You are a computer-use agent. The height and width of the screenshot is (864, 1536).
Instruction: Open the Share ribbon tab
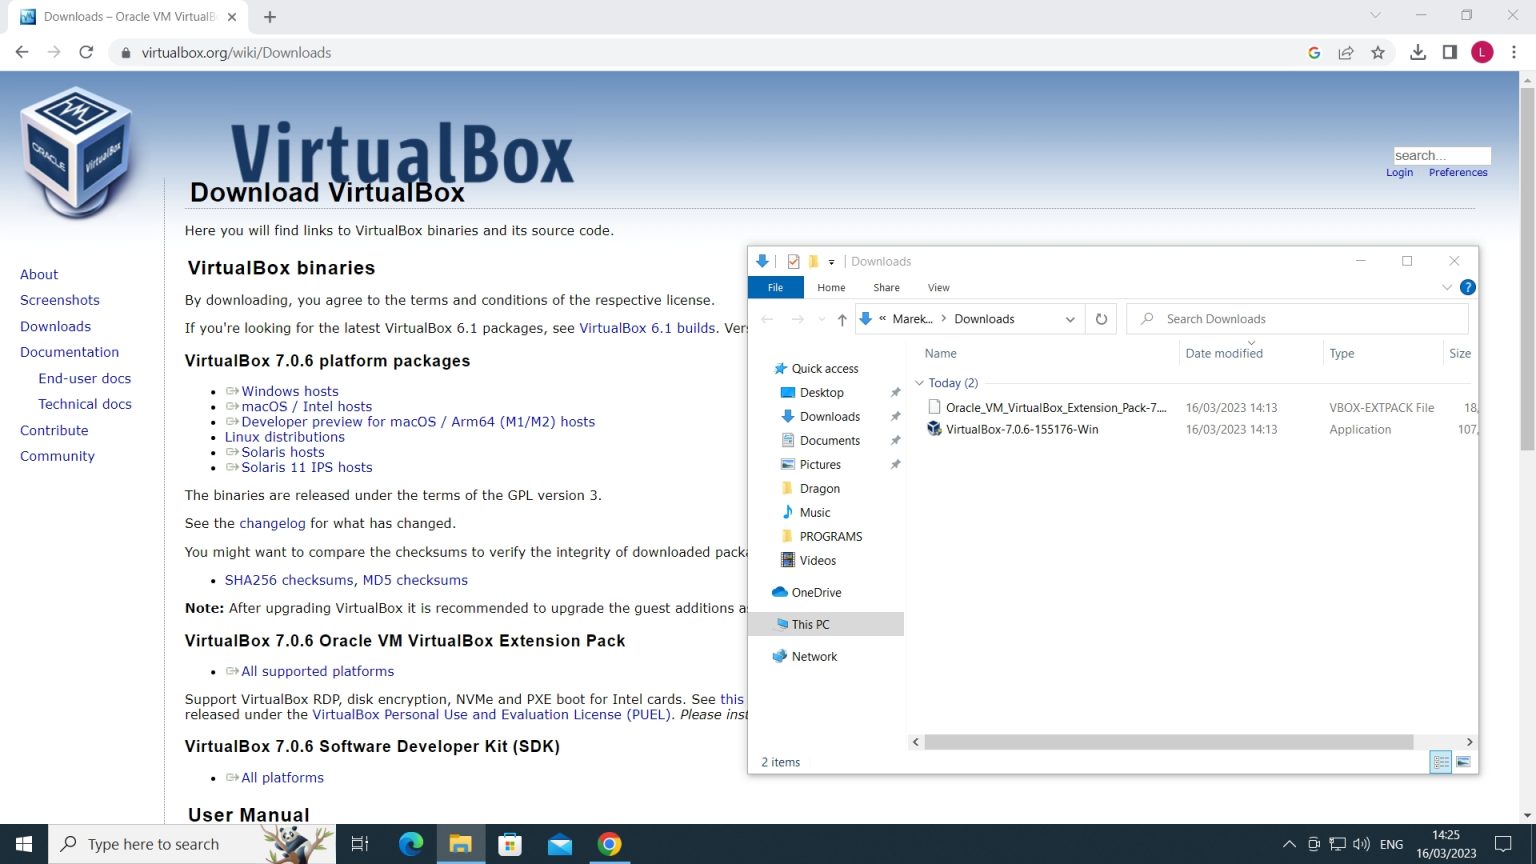[x=886, y=288]
